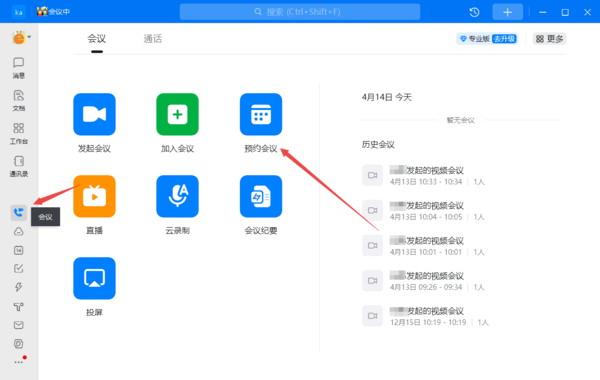Open 会议纪要 meeting minutes icon

coord(261,196)
